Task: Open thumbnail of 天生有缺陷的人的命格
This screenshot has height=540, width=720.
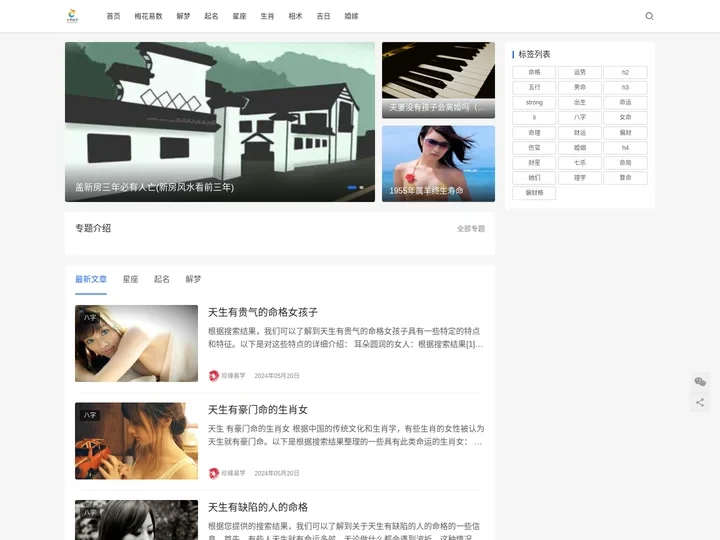Action: [x=136, y=520]
